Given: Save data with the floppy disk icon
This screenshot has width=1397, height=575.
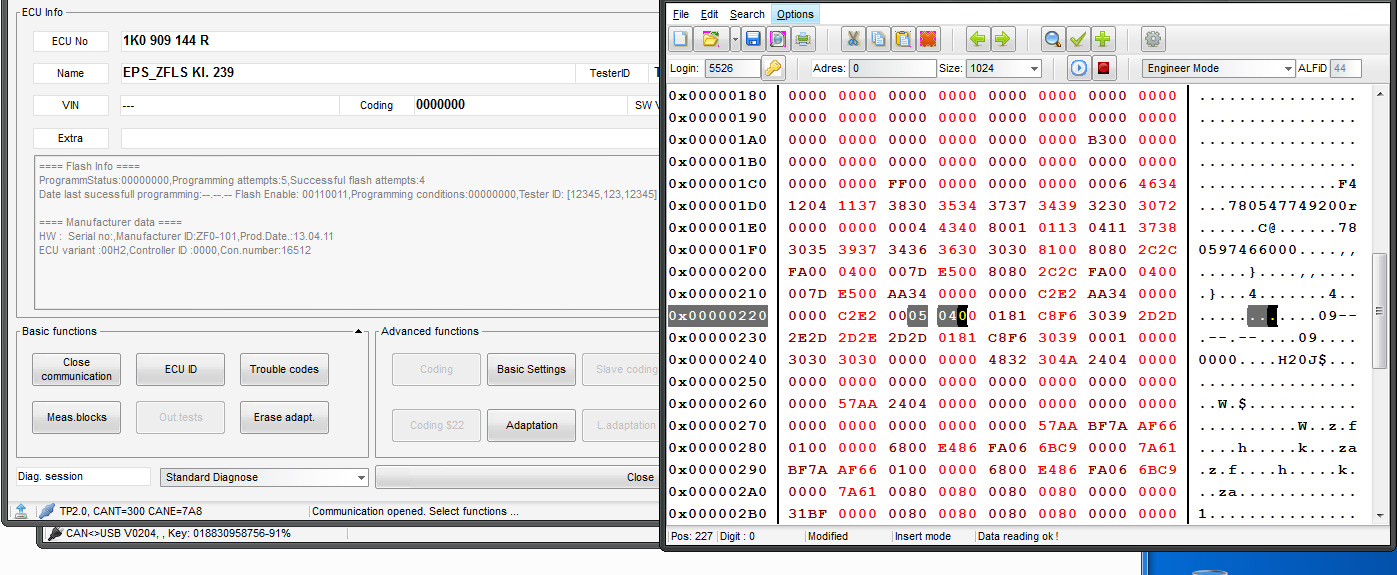Looking at the screenshot, I should pos(753,39).
